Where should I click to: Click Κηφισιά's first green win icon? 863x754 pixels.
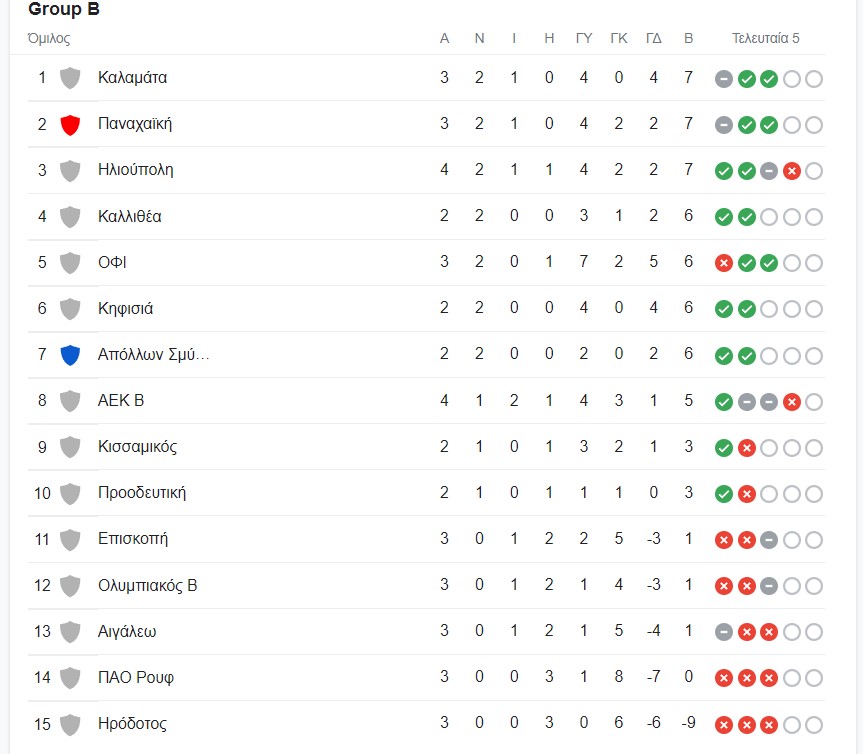(x=724, y=310)
